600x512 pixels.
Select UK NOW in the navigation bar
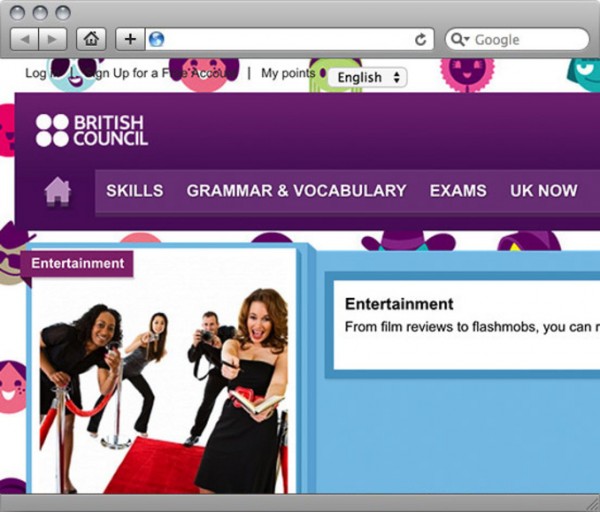pyautogui.click(x=543, y=190)
